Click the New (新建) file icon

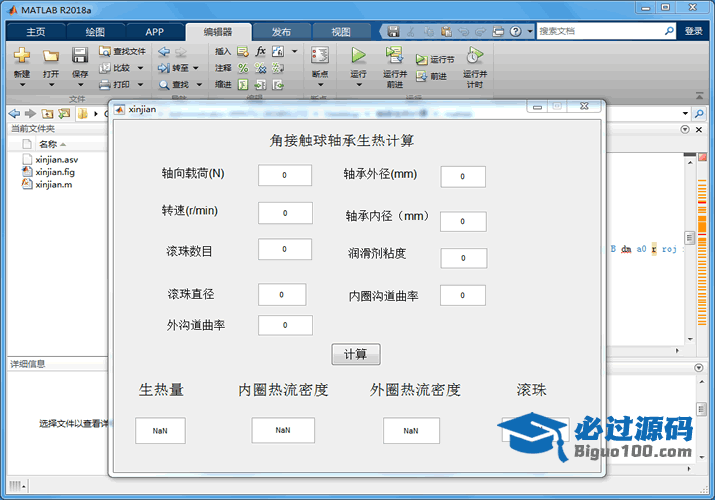point(21,56)
